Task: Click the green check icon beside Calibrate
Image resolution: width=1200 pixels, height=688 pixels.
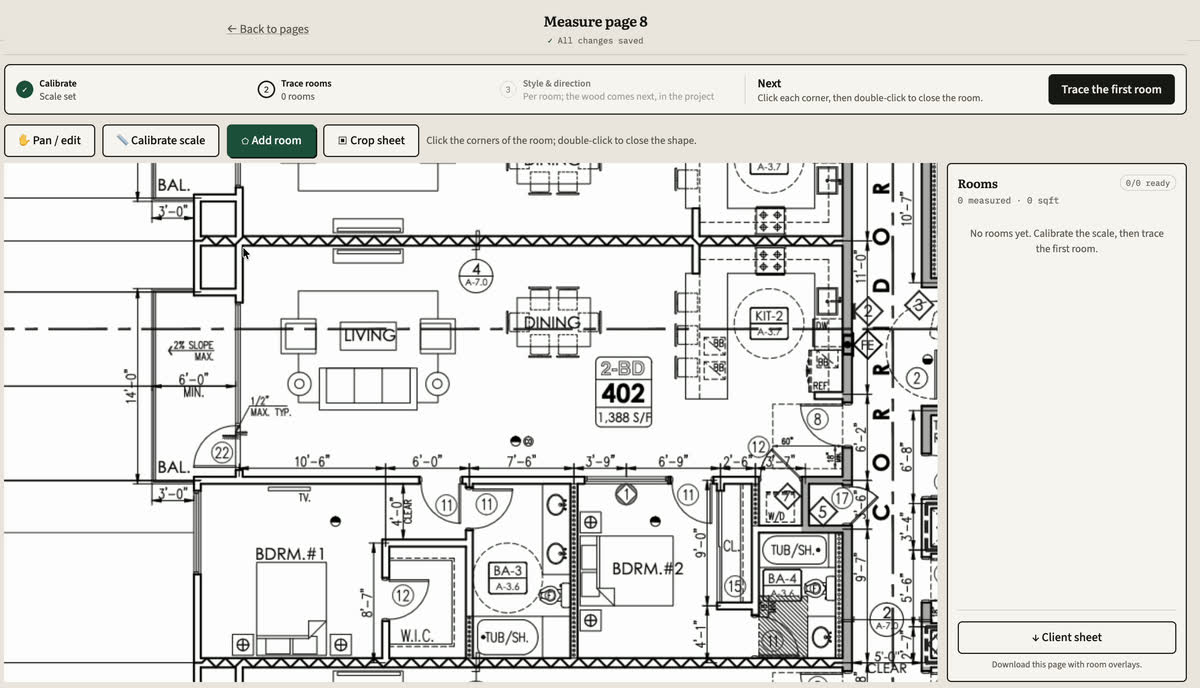Action: point(24,90)
